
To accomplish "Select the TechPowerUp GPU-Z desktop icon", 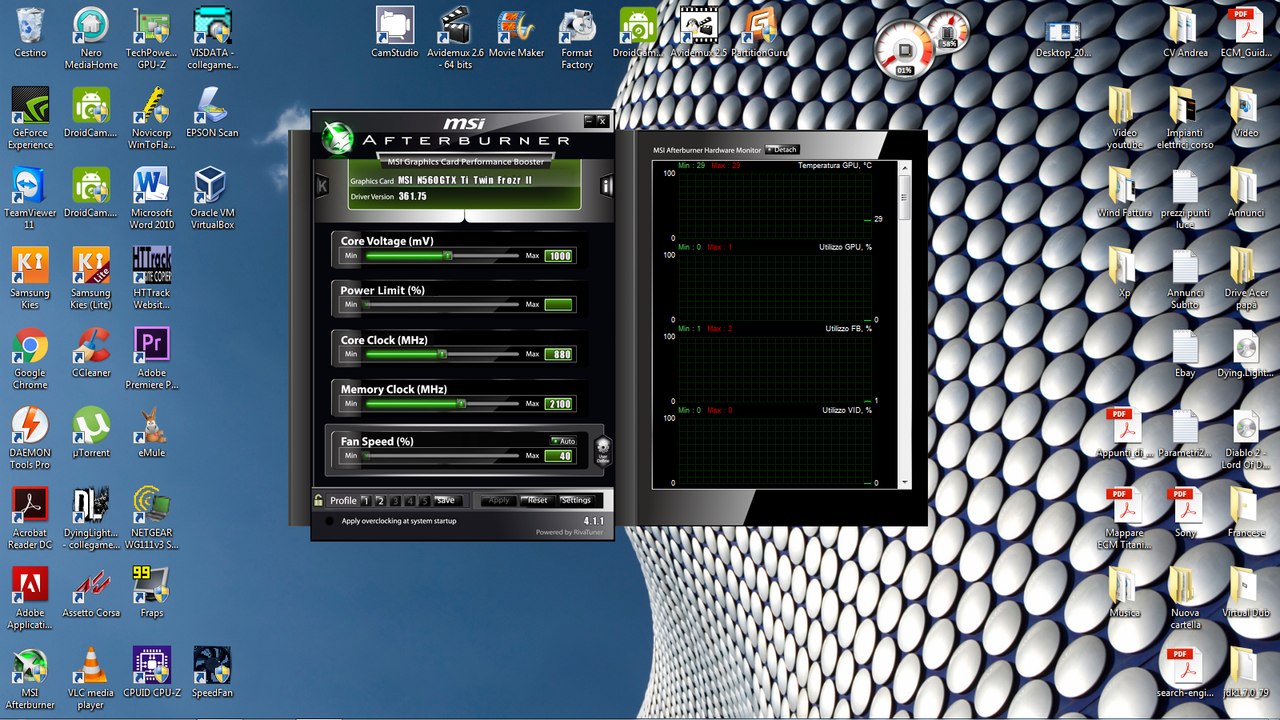I will coord(151,38).
